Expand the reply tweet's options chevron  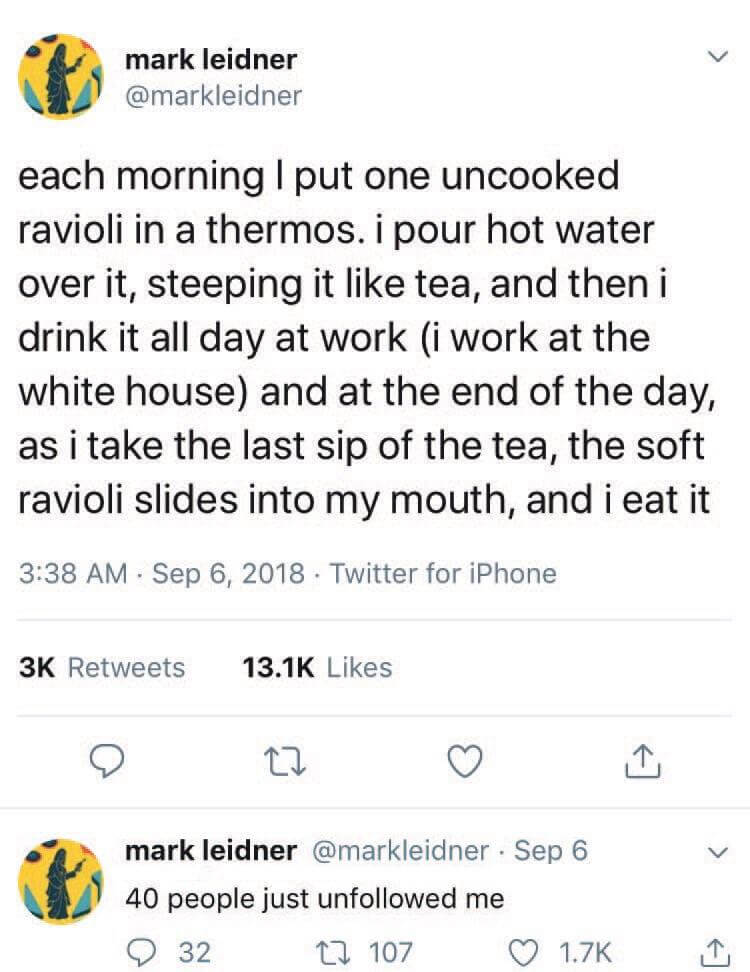click(713, 853)
